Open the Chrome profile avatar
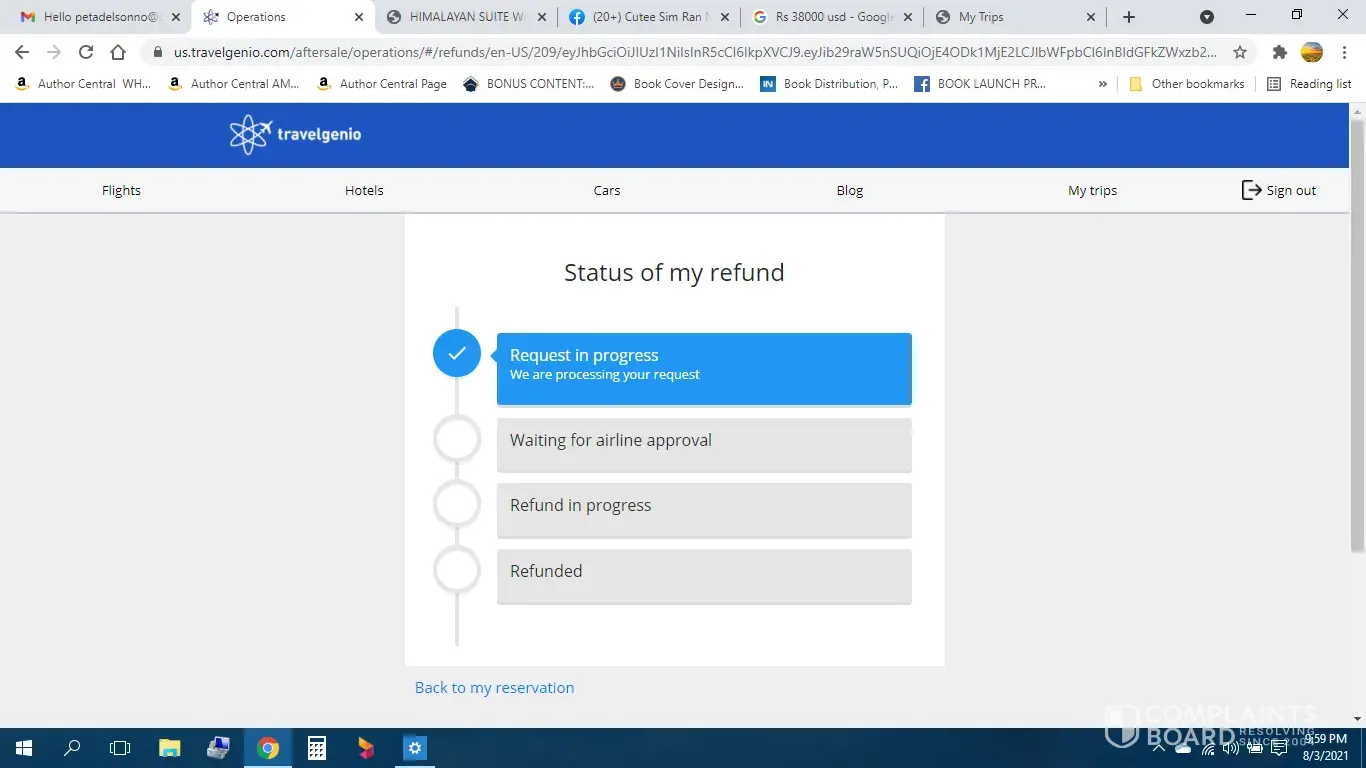The image size is (1366, 768). click(x=1312, y=52)
